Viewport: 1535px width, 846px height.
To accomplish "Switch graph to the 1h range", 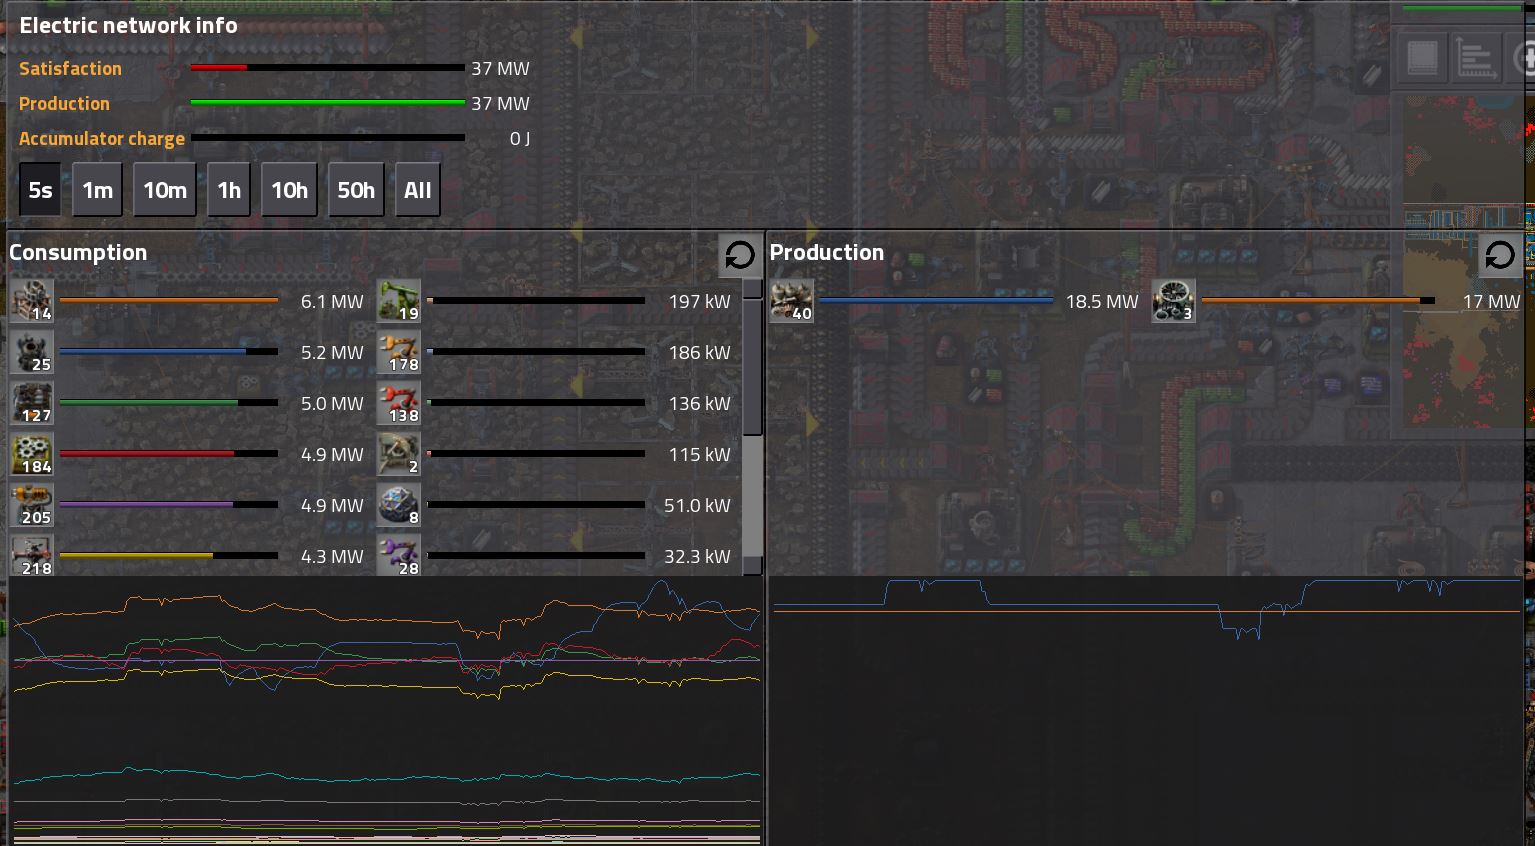I will pyautogui.click(x=229, y=190).
